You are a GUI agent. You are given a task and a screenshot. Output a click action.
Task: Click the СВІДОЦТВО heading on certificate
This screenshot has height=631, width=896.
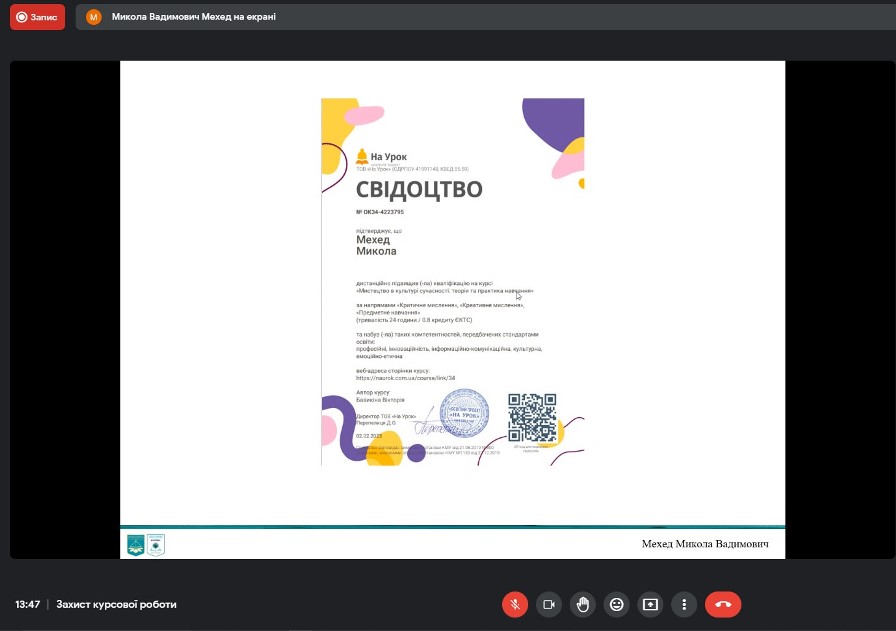(x=419, y=189)
